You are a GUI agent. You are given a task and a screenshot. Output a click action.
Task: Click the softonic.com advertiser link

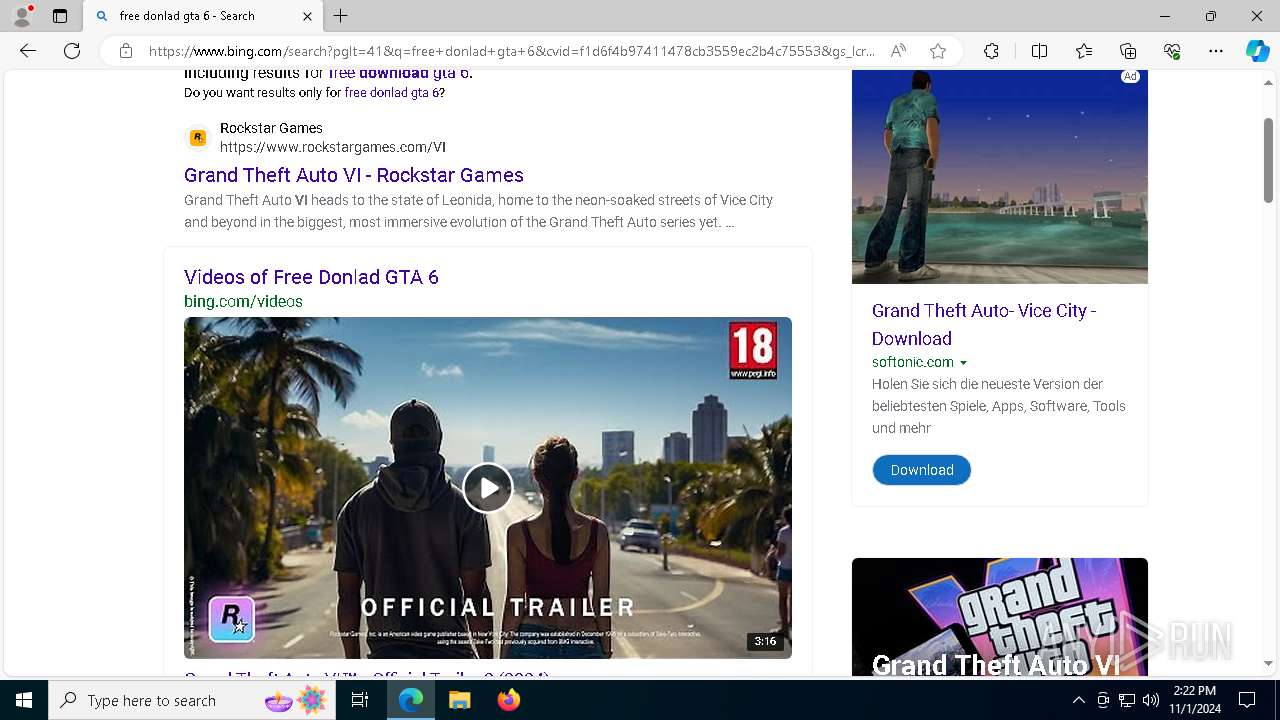click(913, 362)
